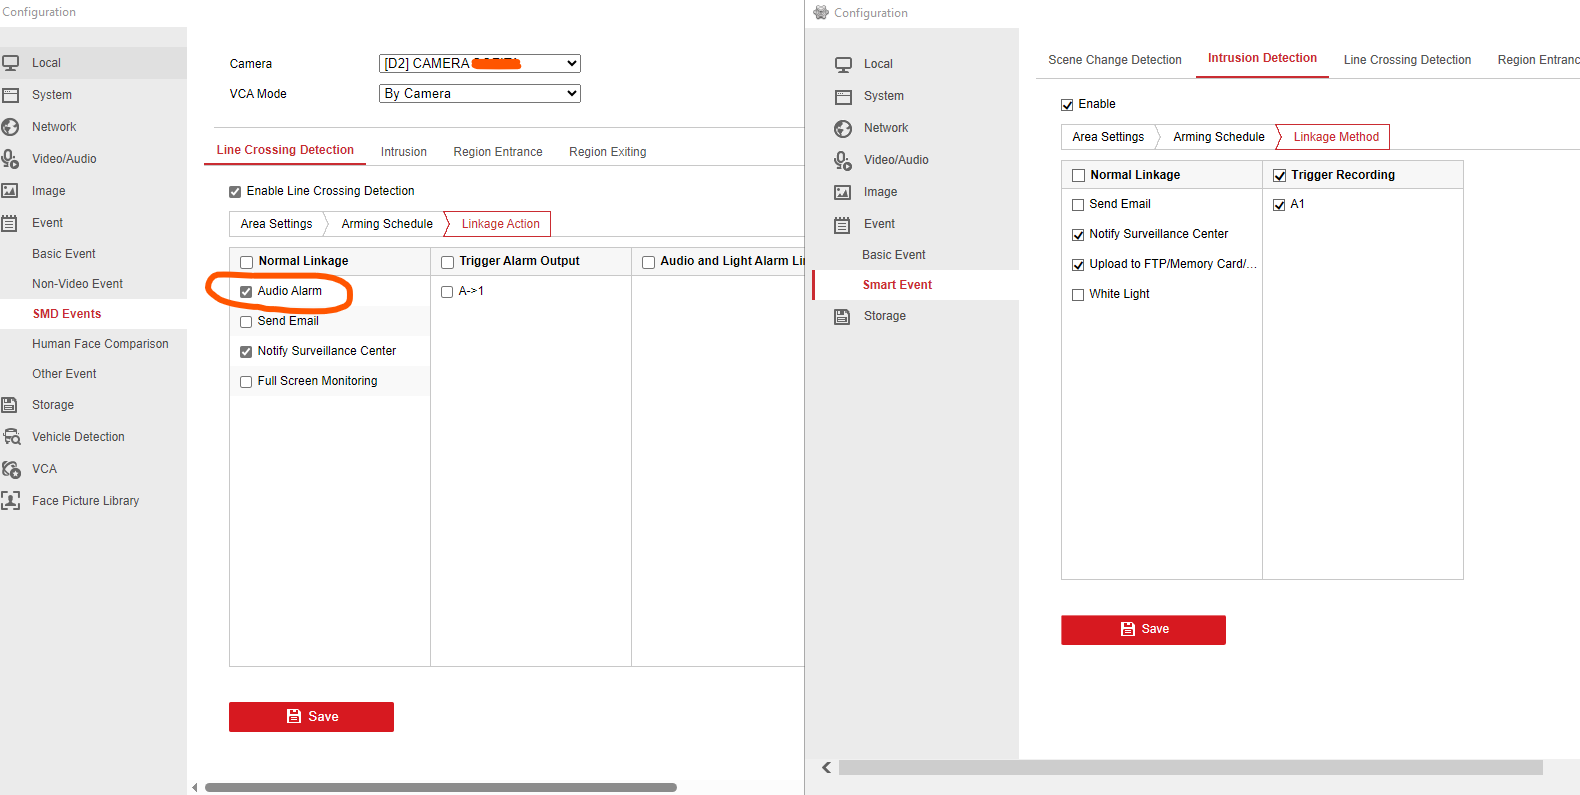The height and width of the screenshot is (795, 1580).
Task: Select the Video/Audio icon in left panel
Action: (x=11, y=159)
